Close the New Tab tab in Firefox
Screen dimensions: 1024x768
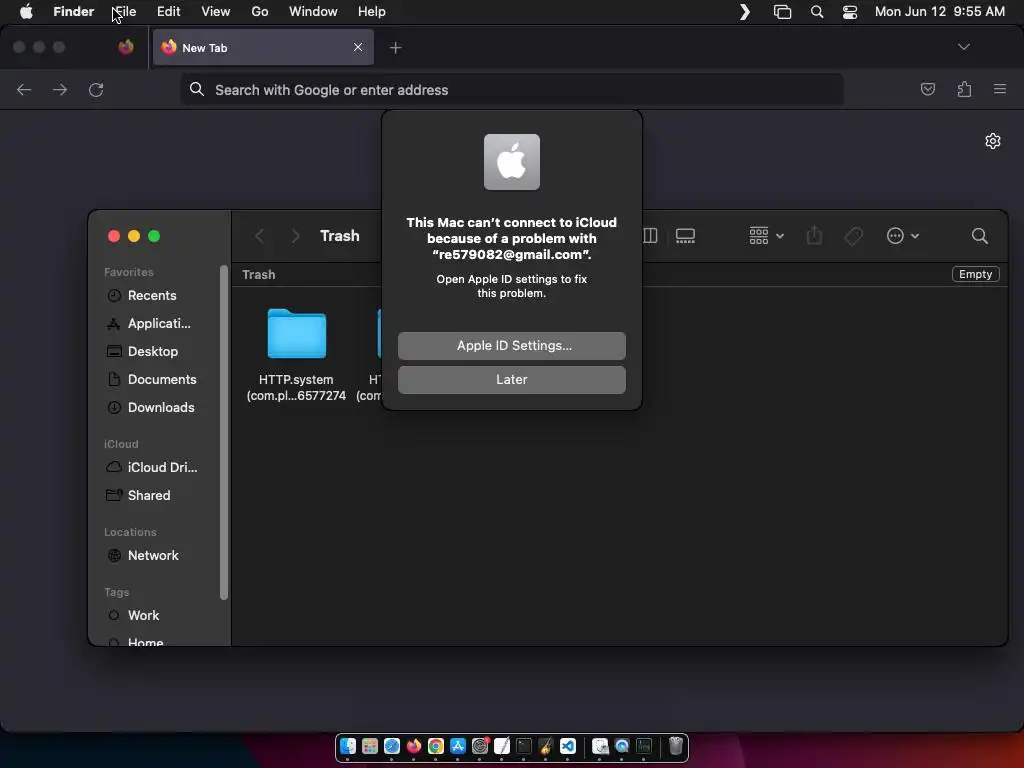click(x=358, y=47)
